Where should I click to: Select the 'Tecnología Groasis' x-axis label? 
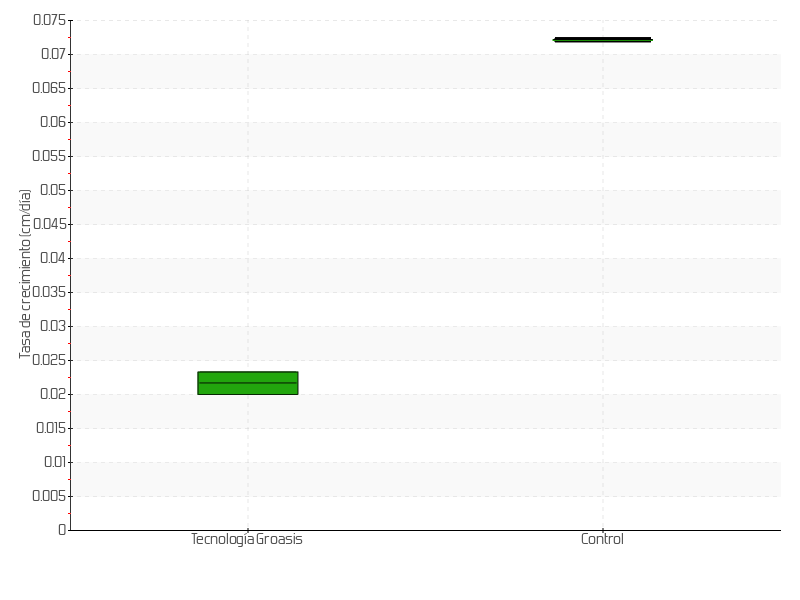tap(246, 539)
